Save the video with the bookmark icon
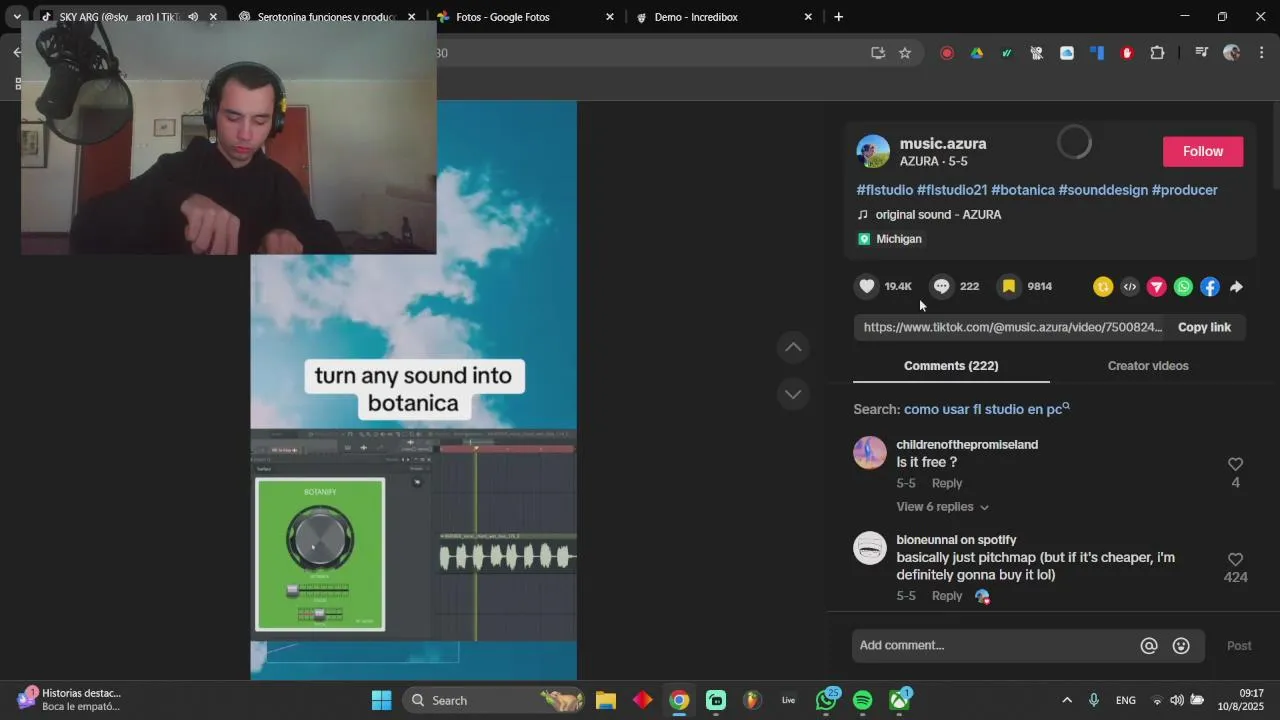Image resolution: width=1280 pixels, height=720 pixels. [x=1009, y=286]
